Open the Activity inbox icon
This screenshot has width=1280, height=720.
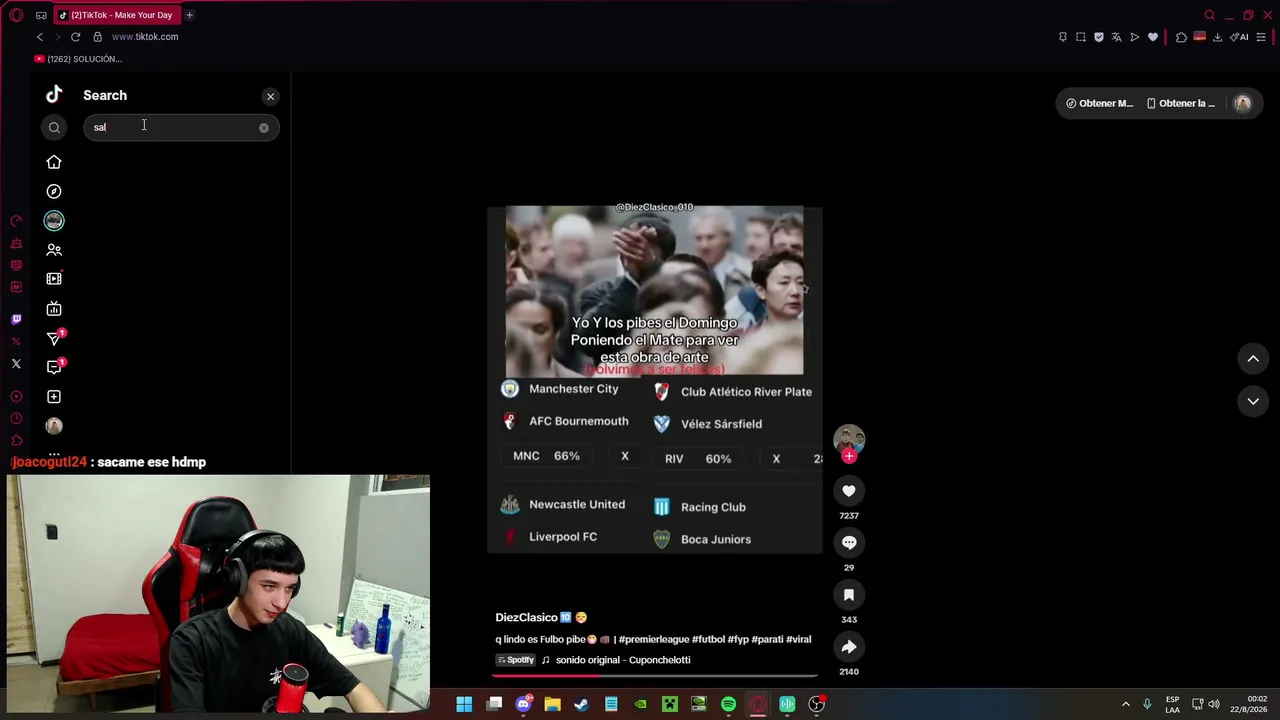(x=54, y=367)
